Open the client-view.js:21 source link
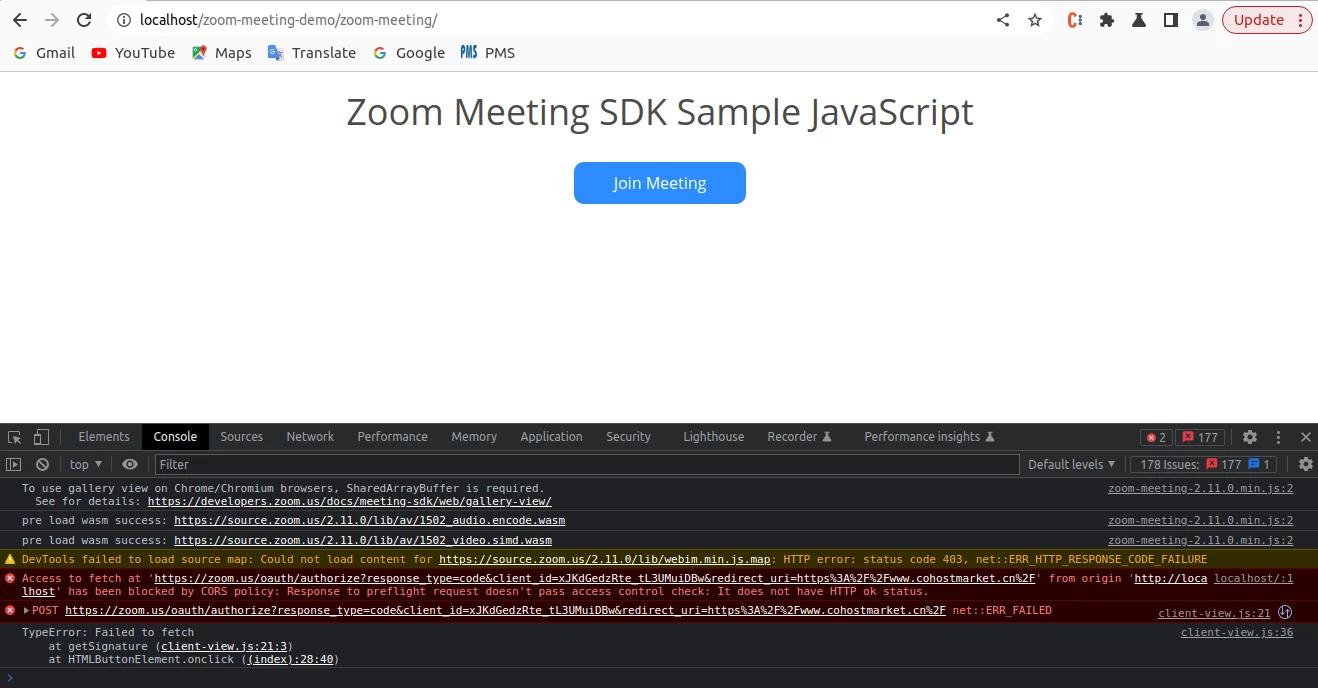The width and height of the screenshot is (1318, 688). (x=1214, y=614)
